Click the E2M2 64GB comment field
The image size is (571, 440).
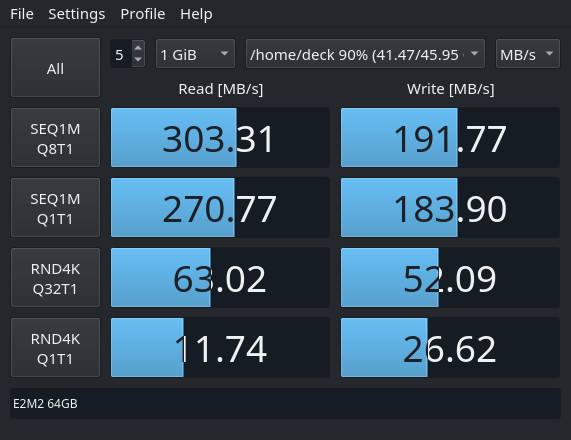(x=286, y=404)
